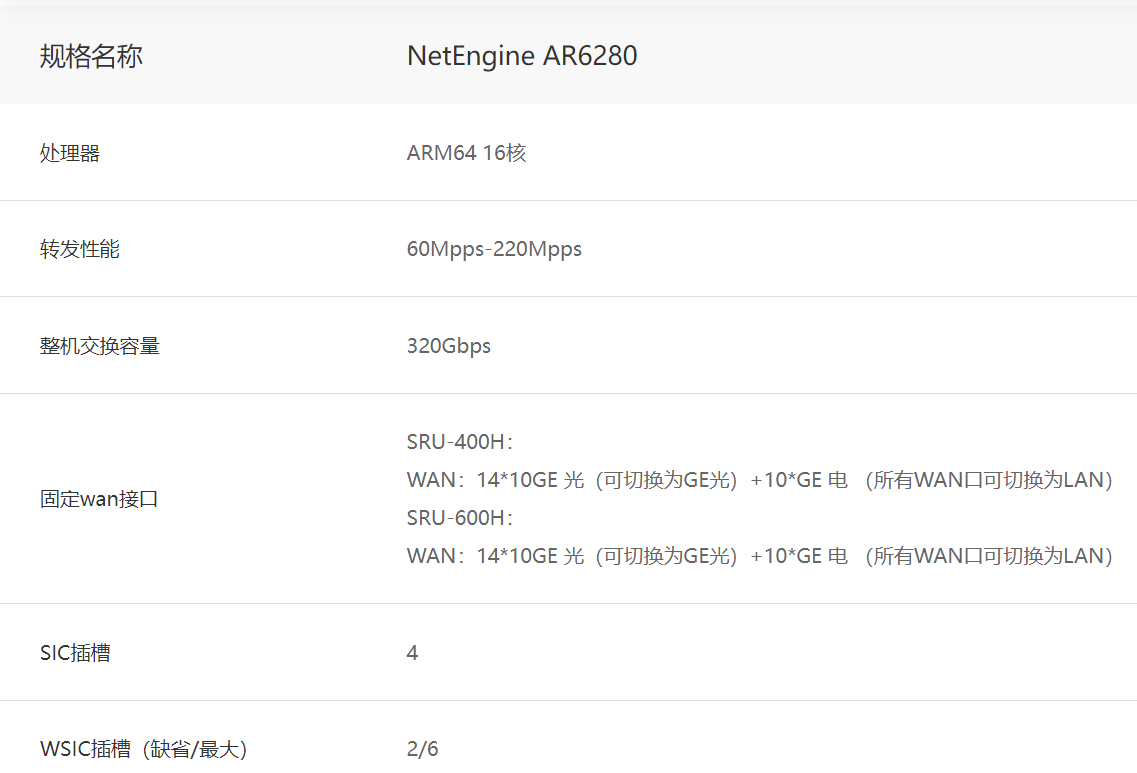The image size is (1137, 773).
Task: Select the value 60Mpps-220Mpps
Action: (x=494, y=249)
